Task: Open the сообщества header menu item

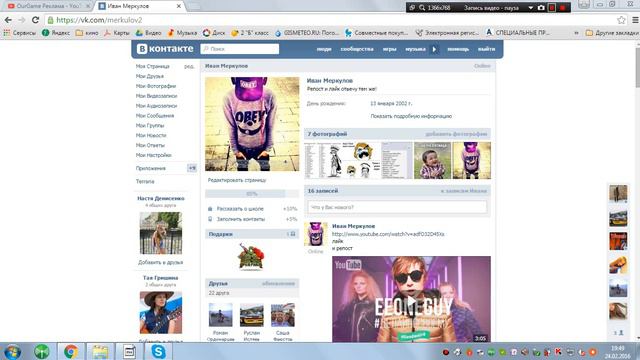Action: 357,49
